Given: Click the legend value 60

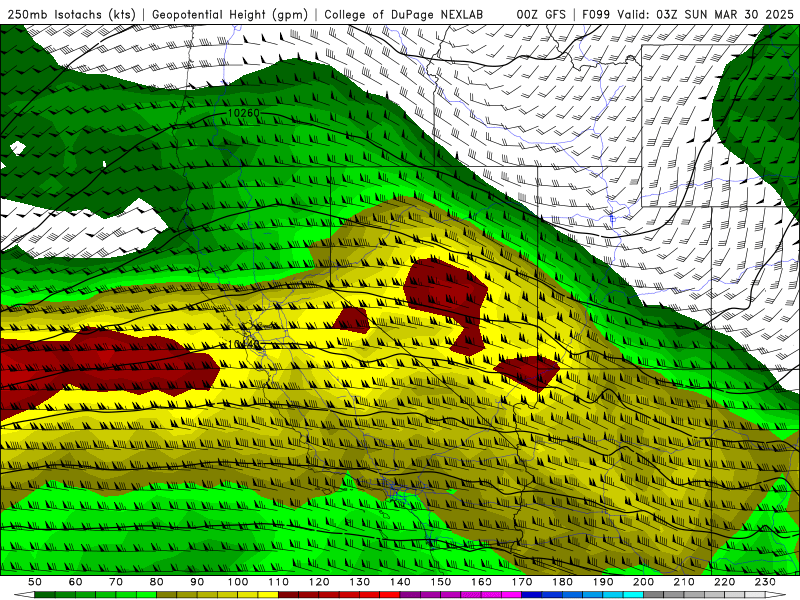Looking at the screenshot, I should 75,582.
